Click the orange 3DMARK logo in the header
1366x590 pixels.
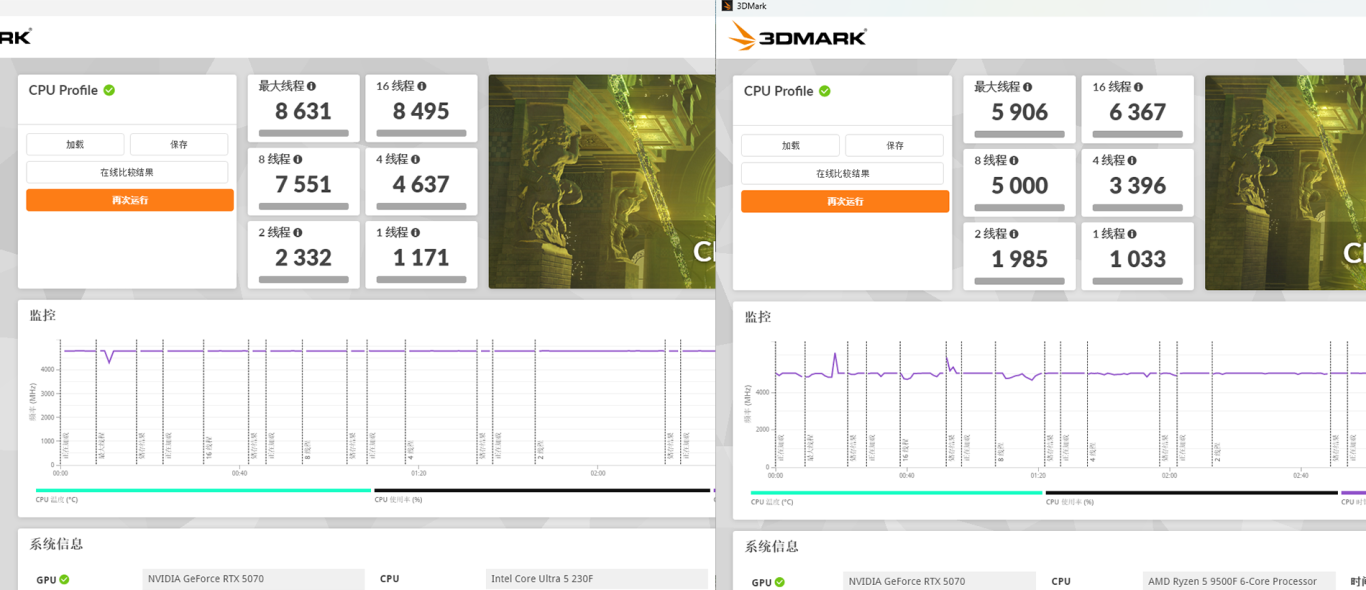(797, 37)
